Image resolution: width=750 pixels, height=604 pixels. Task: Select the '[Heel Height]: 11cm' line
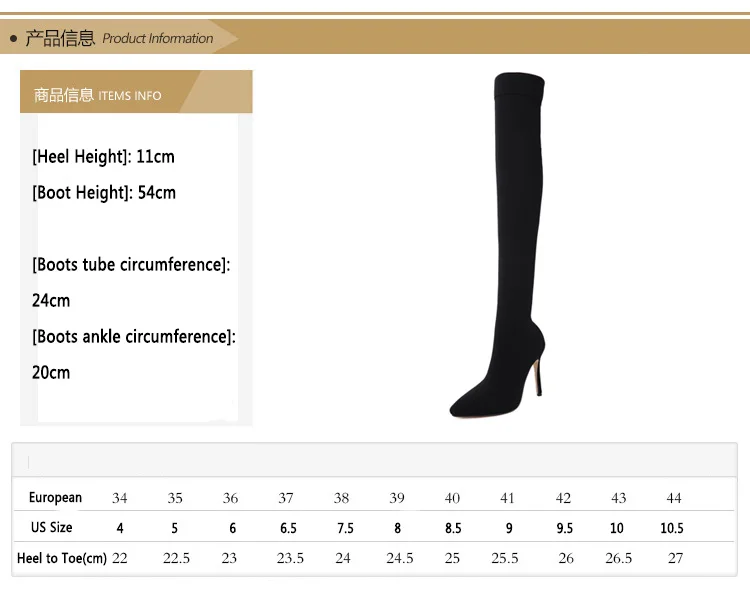click(103, 156)
